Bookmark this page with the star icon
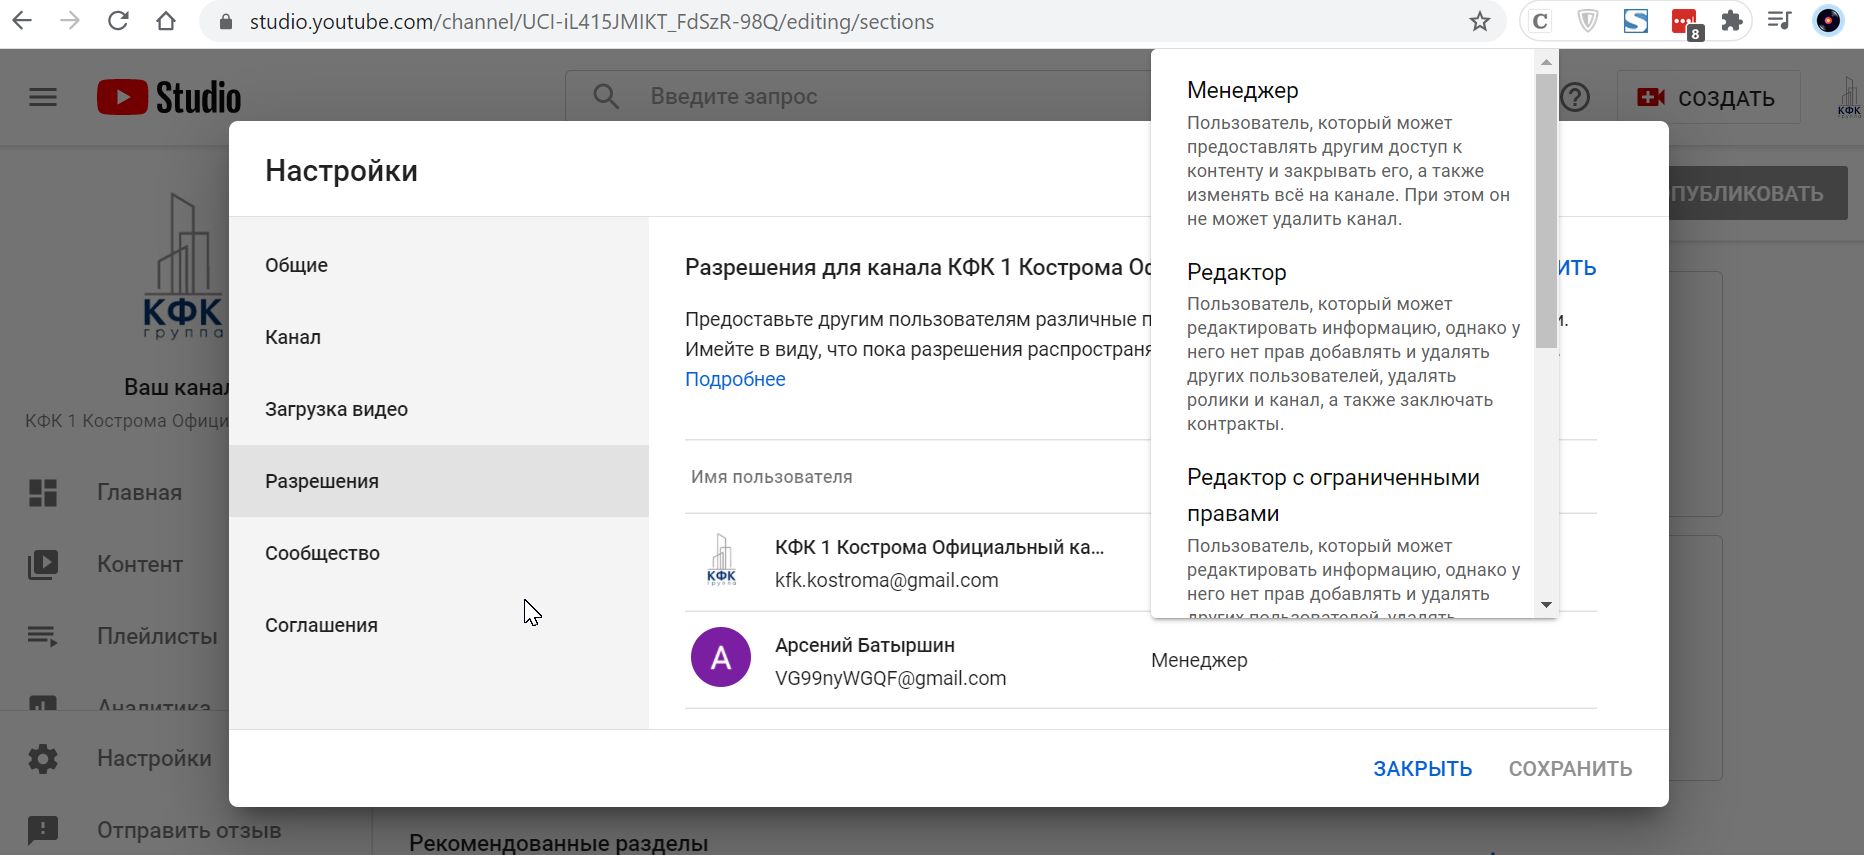 [1480, 21]
